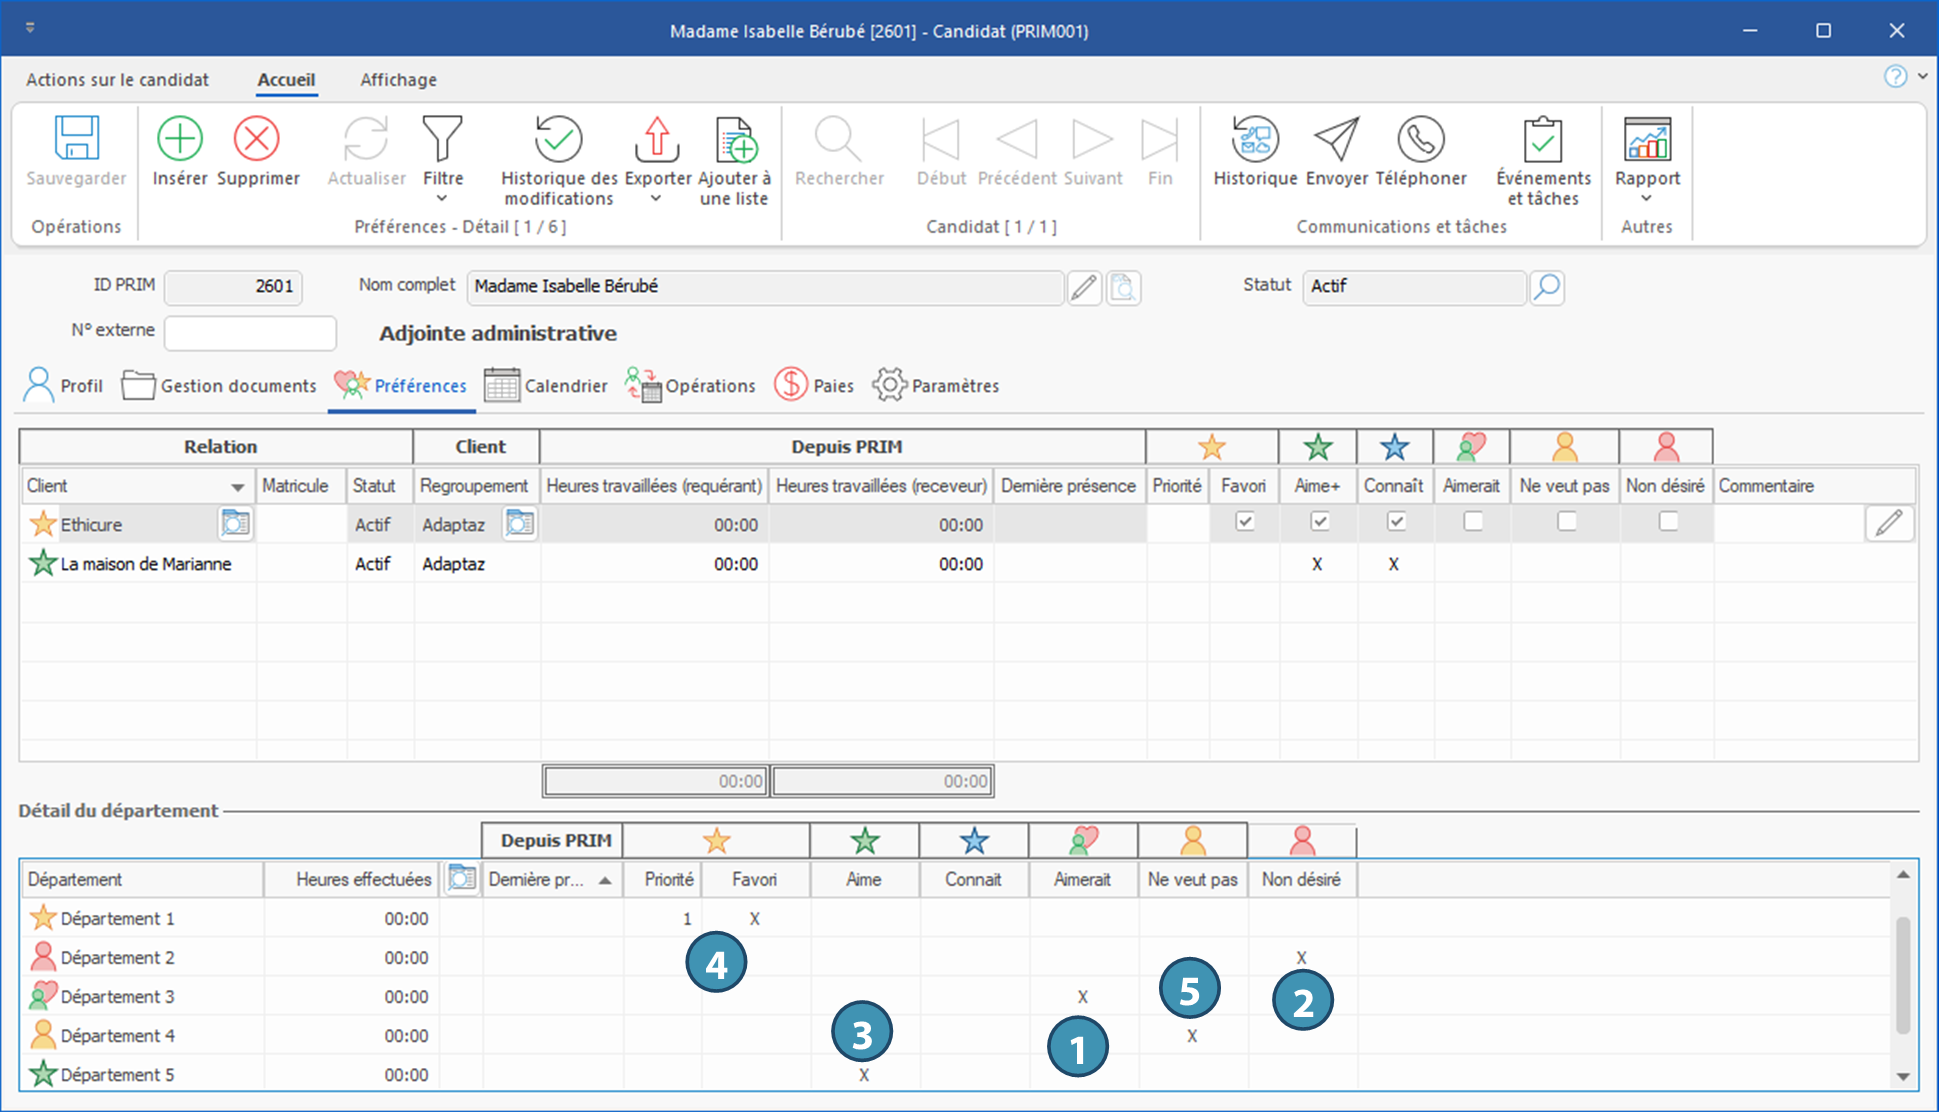
Task: Open Événements et tâches clipboard icon
Action: pos(1542,139)
